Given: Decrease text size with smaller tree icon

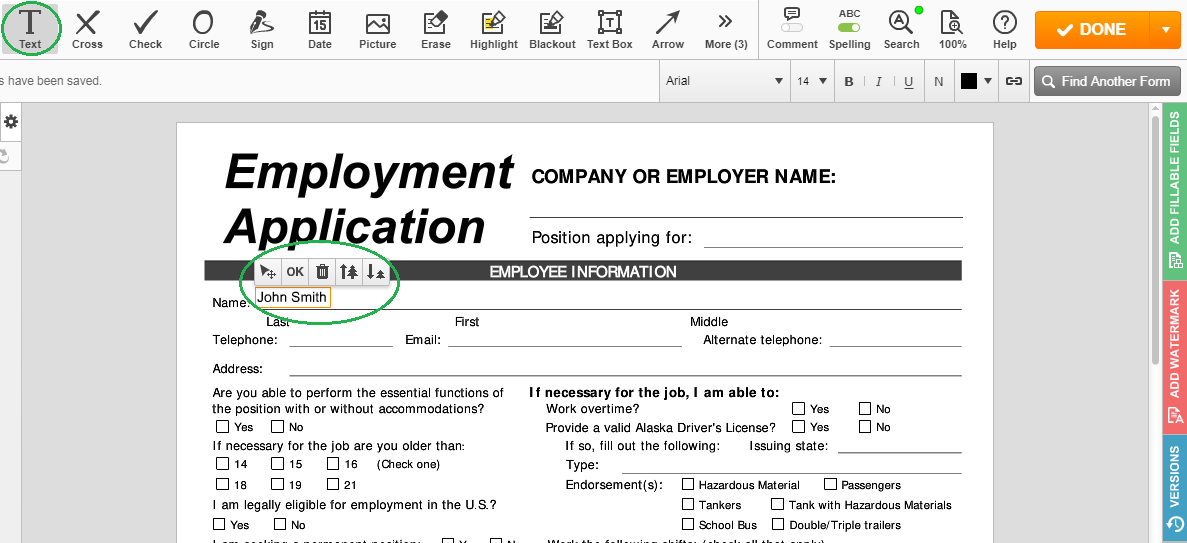Looking at the screenshot, I should pos(375,272).
